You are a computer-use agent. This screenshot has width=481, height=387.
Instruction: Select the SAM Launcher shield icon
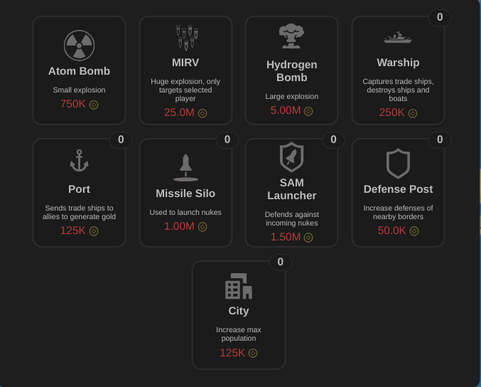pos(292,157)
